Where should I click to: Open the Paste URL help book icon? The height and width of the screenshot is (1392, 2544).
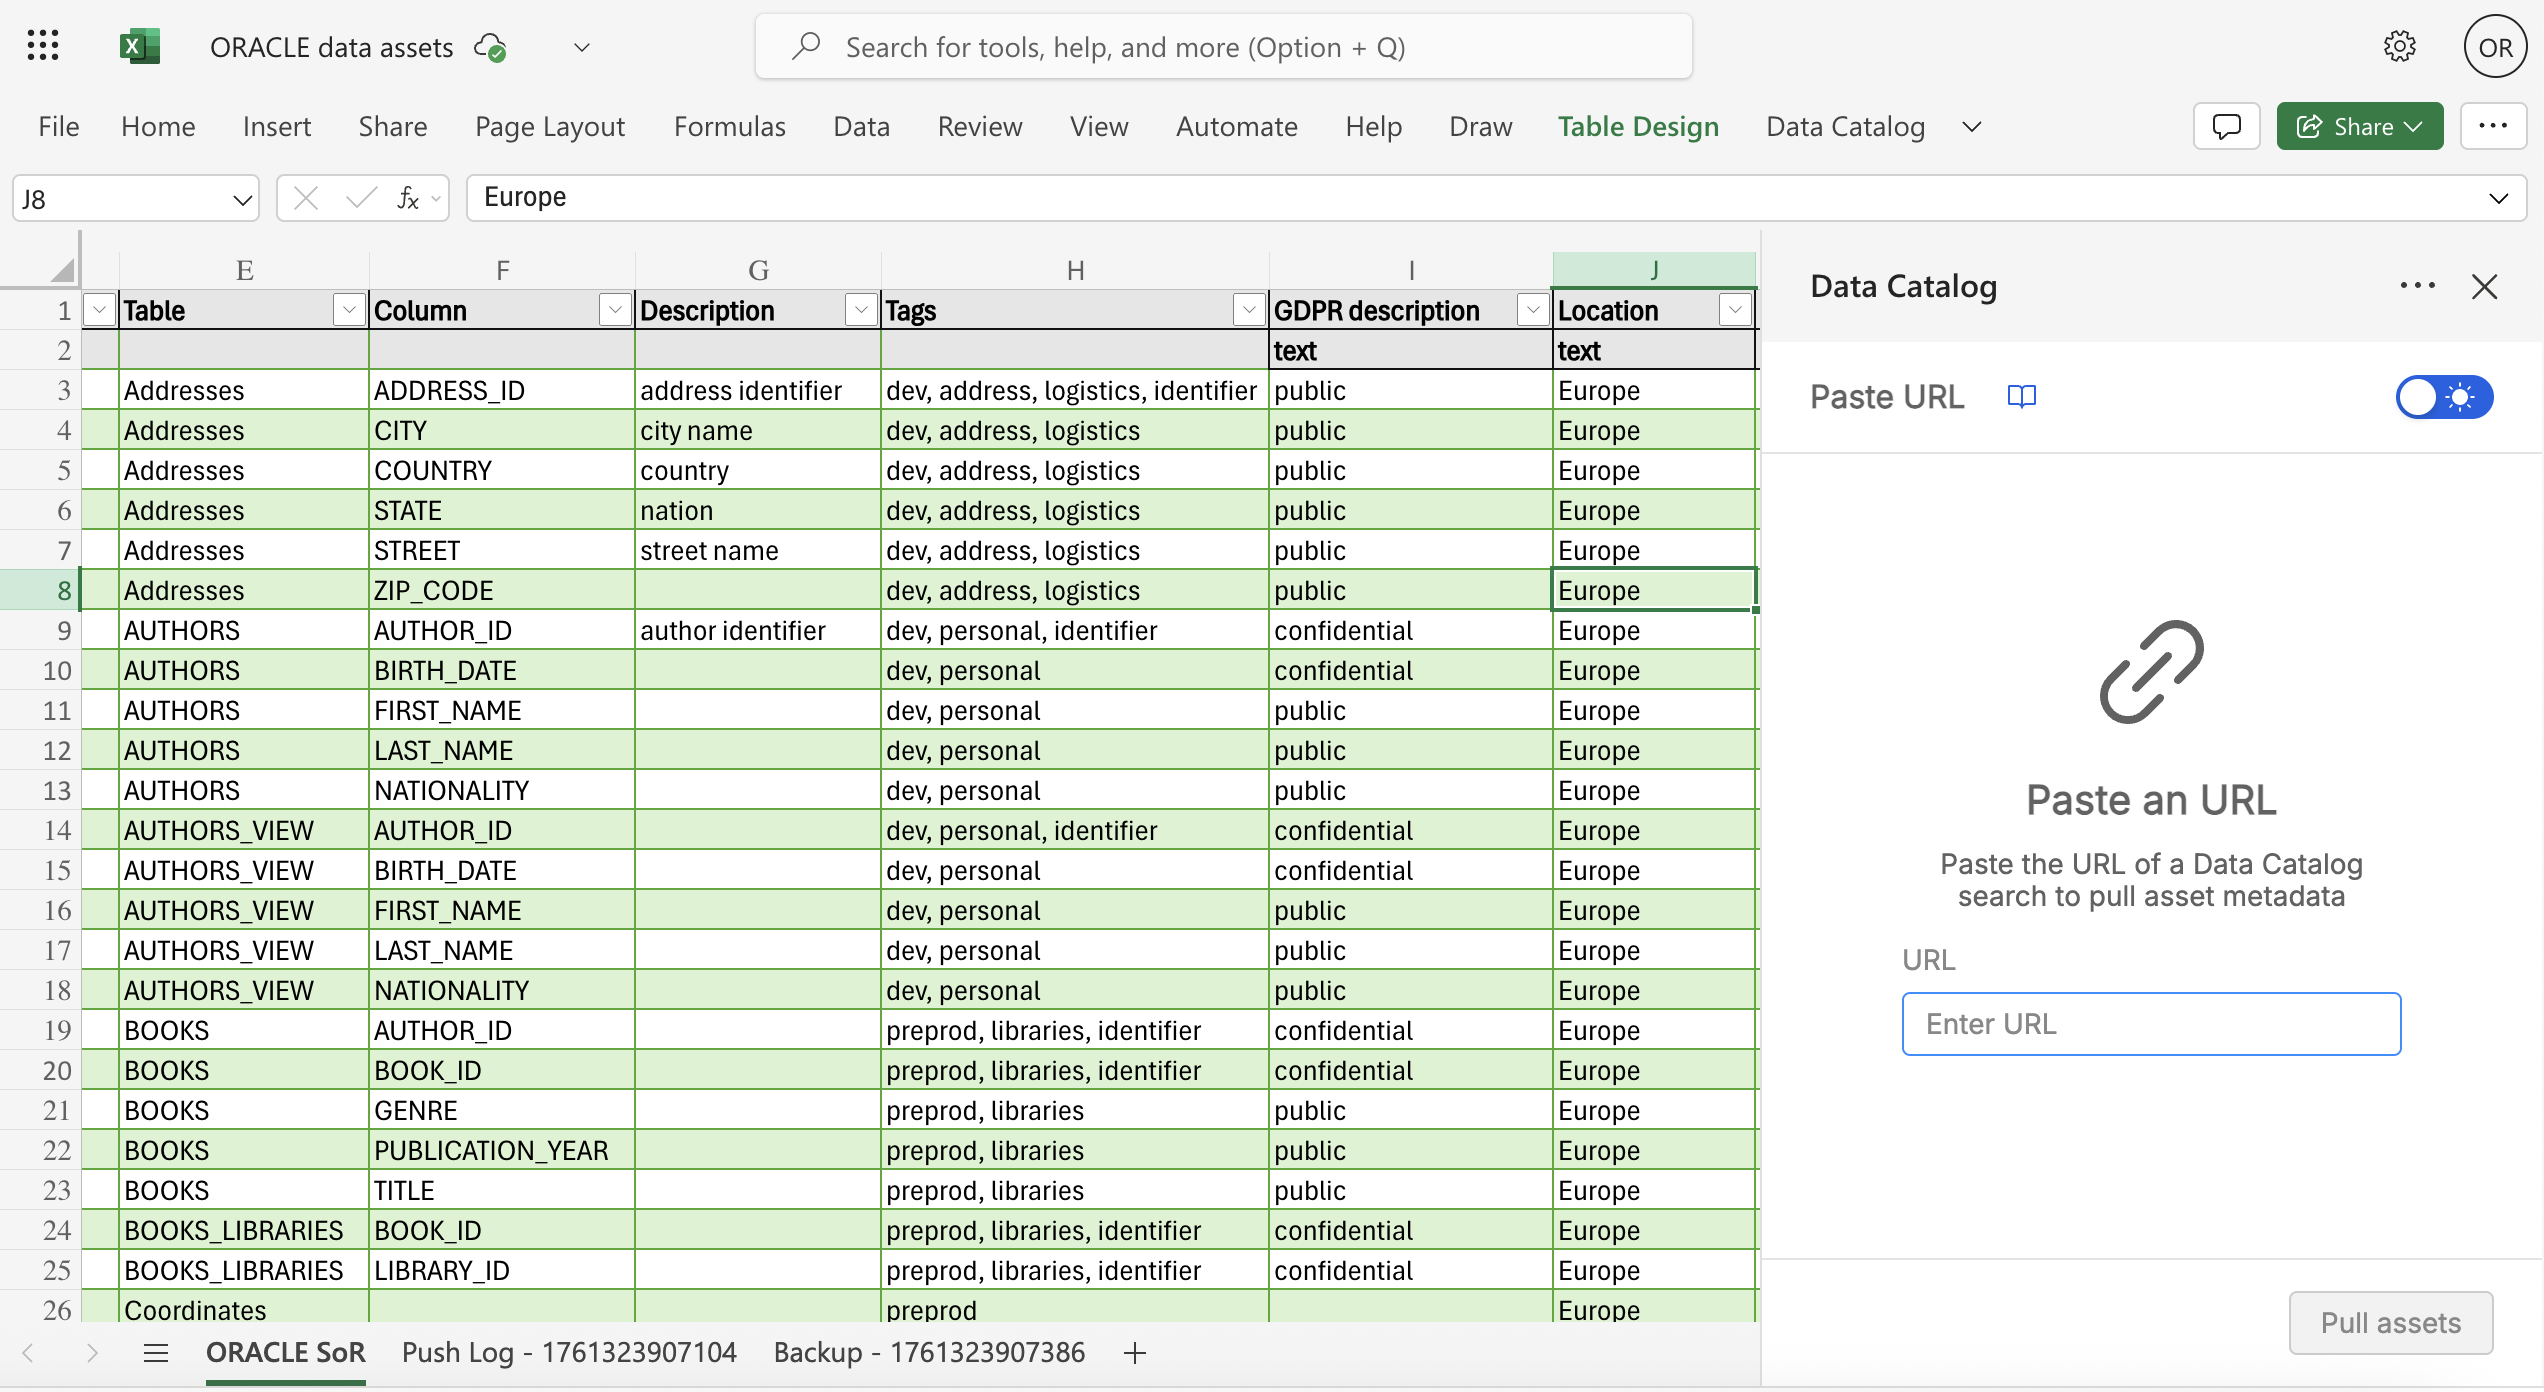(x=2021, y=397)
